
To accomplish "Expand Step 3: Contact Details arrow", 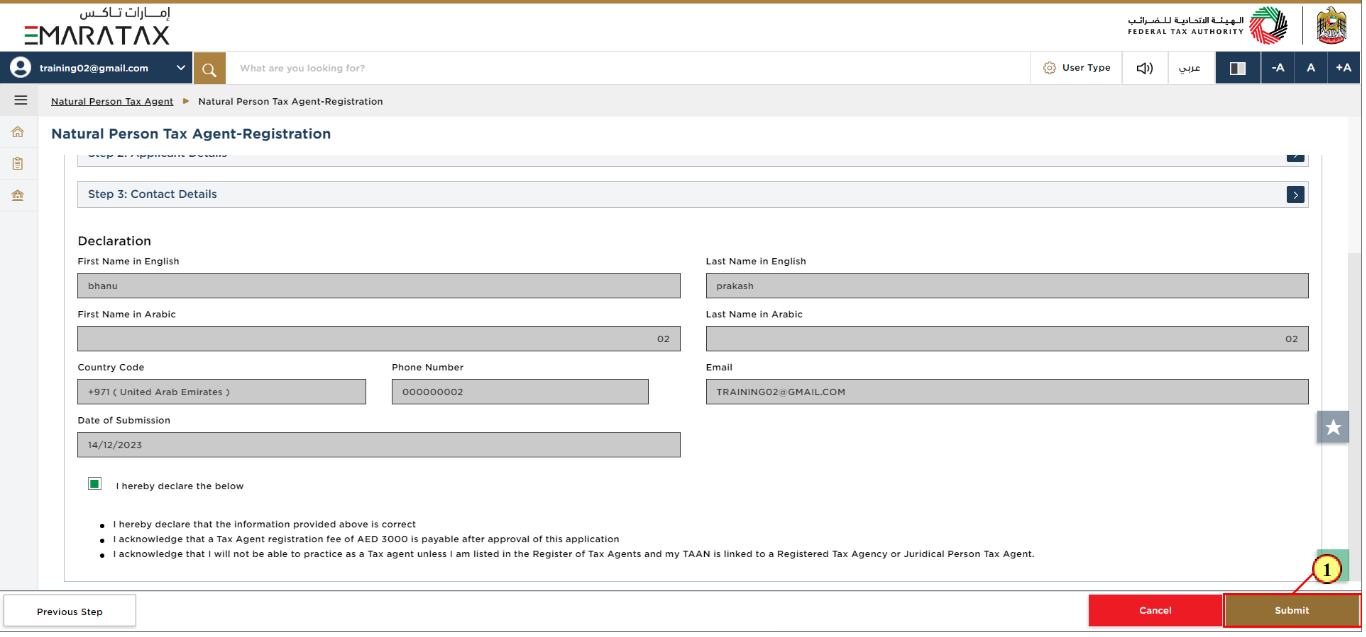I will tap(1296, 195).
